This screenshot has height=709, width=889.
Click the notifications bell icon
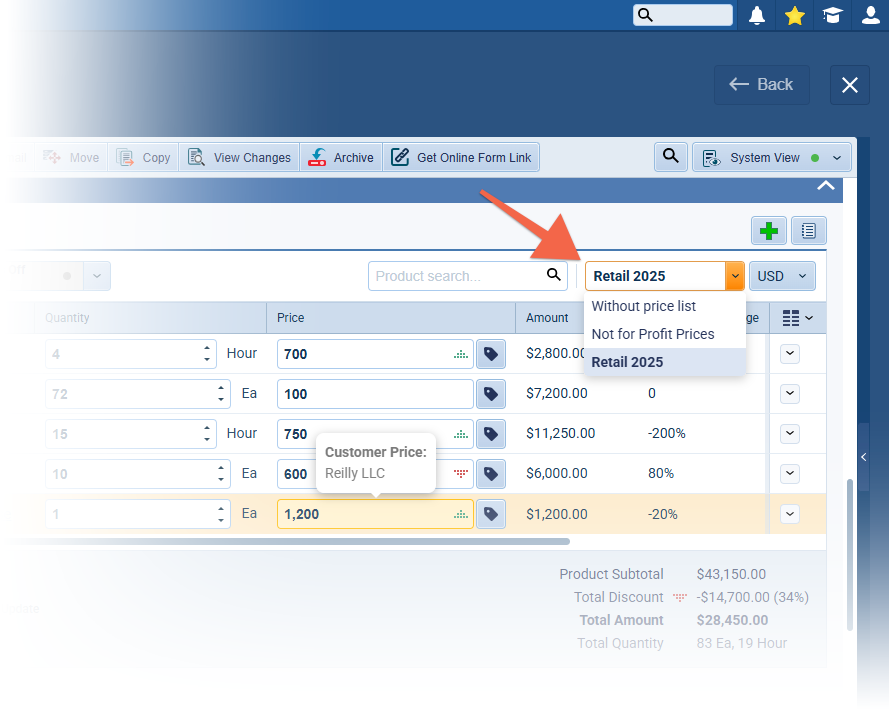[x=757, y=15]
